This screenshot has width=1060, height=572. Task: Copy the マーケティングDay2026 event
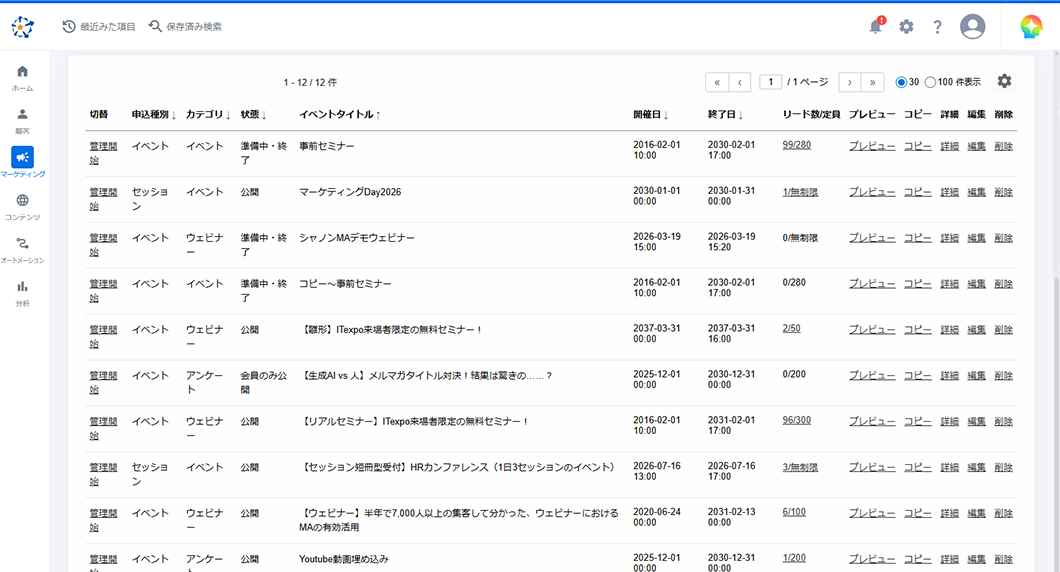pyautogui.click(x=917, y=192)
